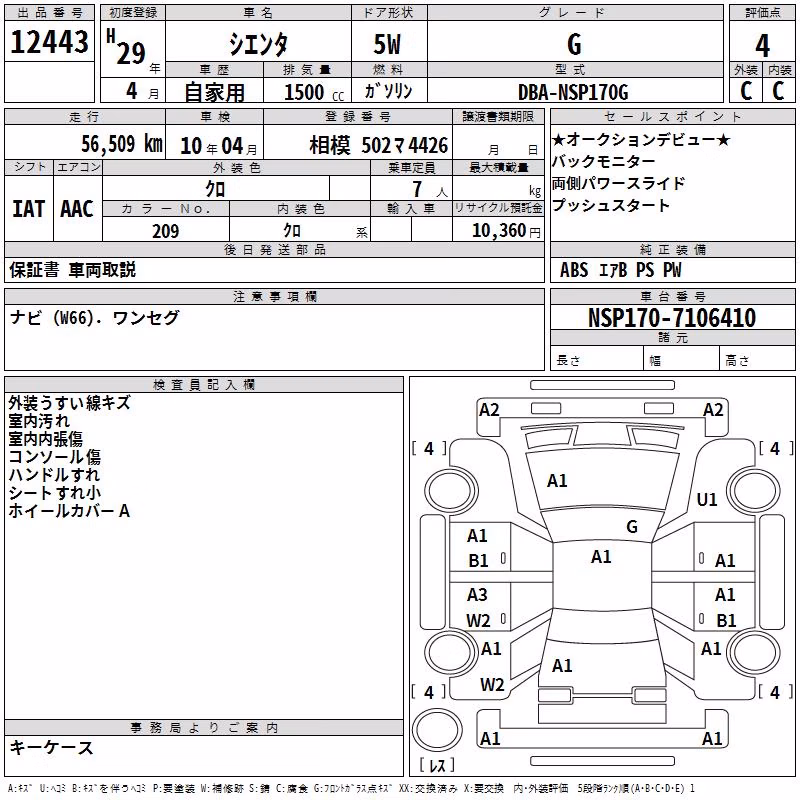Viewport: 800px width, 800px height.
Task: Click ★オークションデビュー★ sales point
Action: 641,139
